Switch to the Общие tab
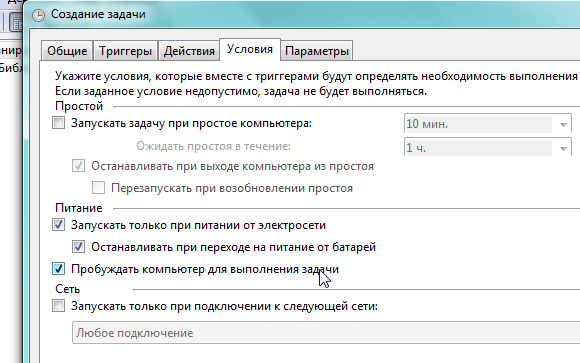The width and height of the screenshot is (580, 363). tap(67, 51)
